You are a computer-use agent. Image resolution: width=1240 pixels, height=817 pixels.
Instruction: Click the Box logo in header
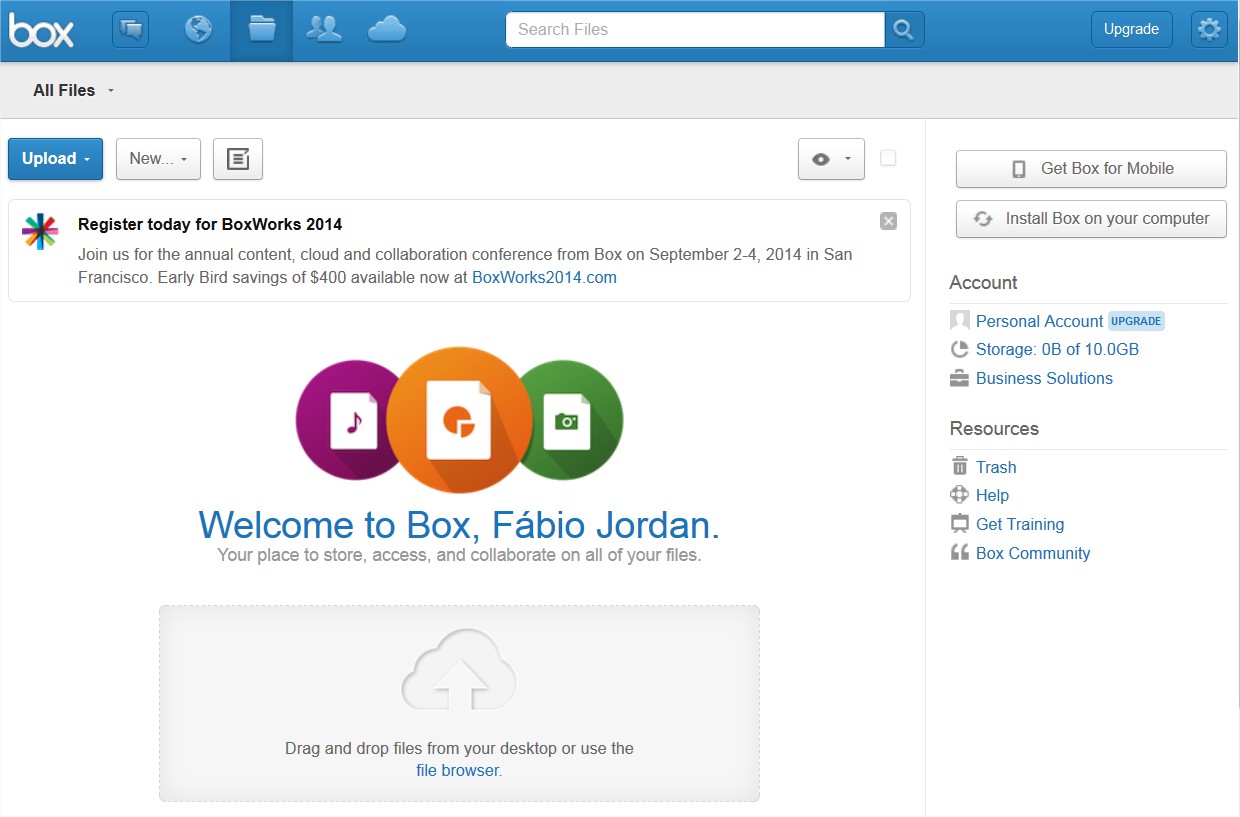click(x=41, y=31)
